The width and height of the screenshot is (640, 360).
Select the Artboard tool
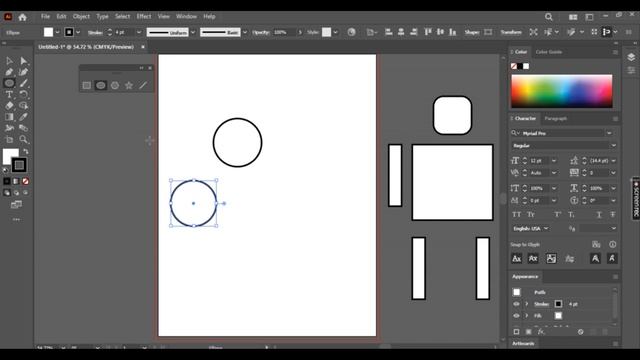pos(9,139)
